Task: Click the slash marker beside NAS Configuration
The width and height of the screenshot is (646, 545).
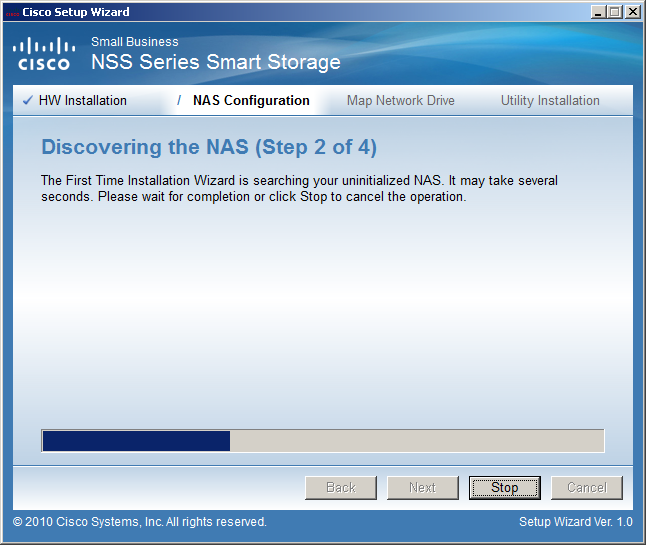Action: (x=179, y=100)
